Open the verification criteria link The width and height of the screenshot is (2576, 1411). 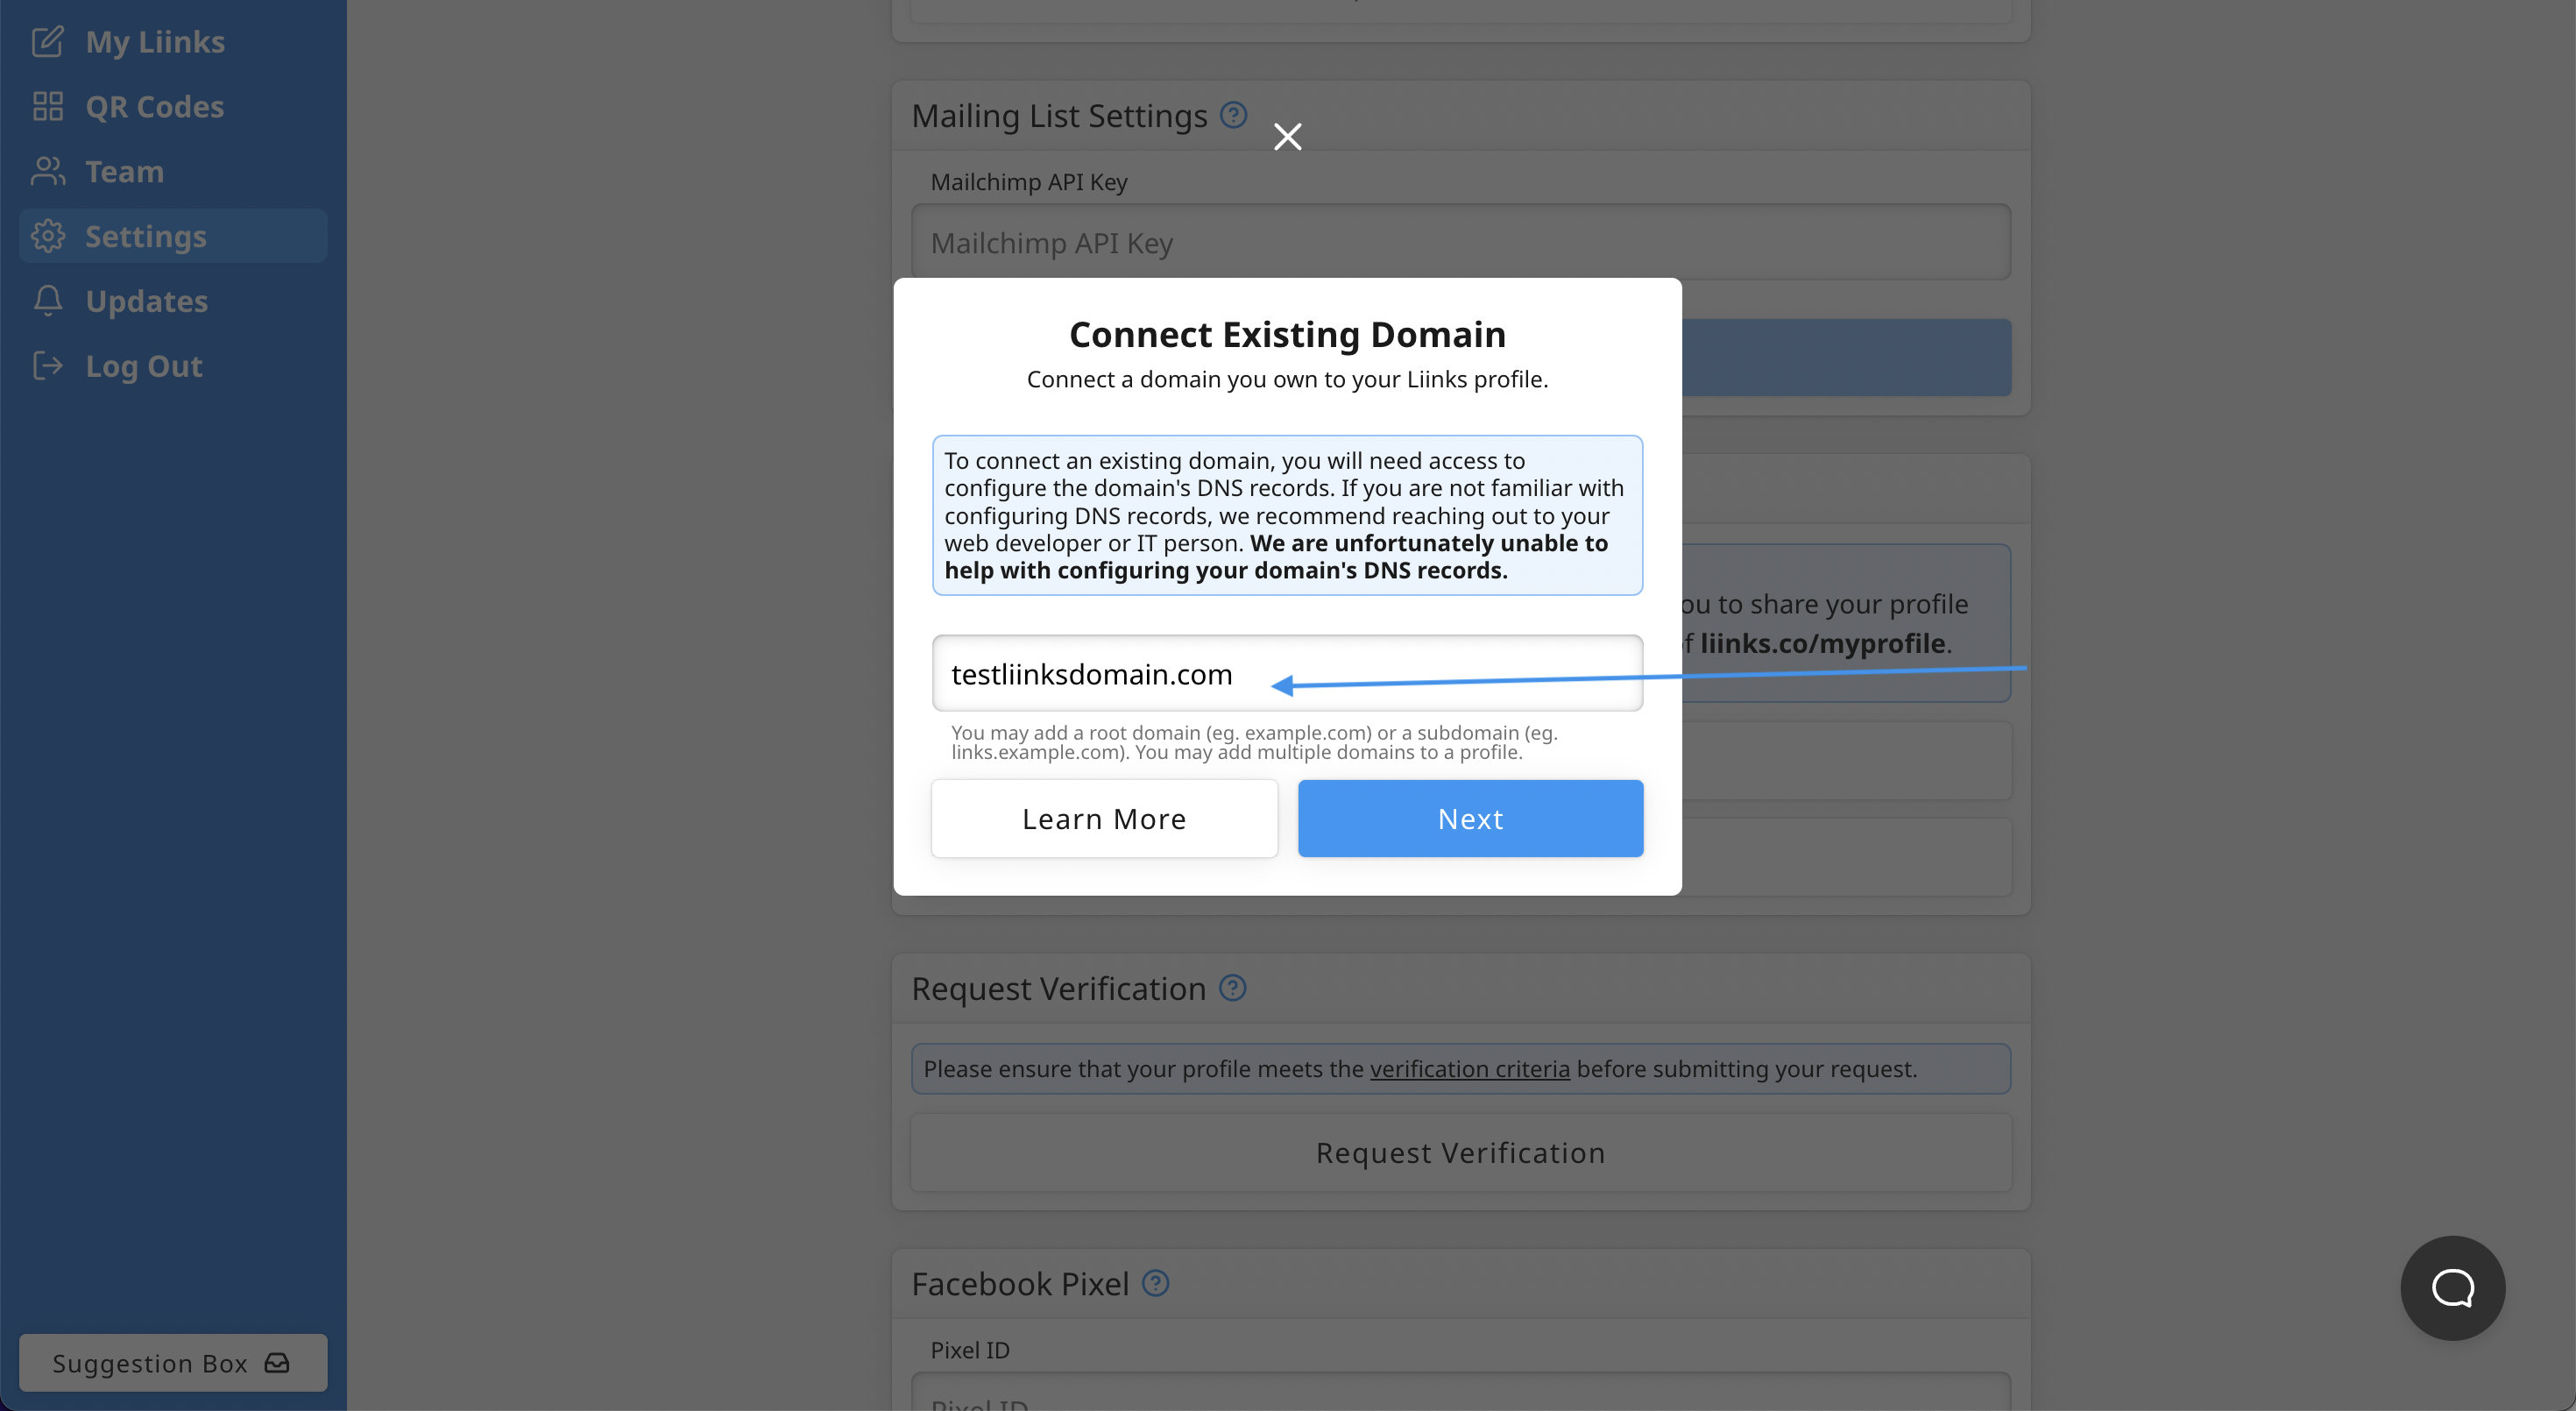[1469, 1069]
